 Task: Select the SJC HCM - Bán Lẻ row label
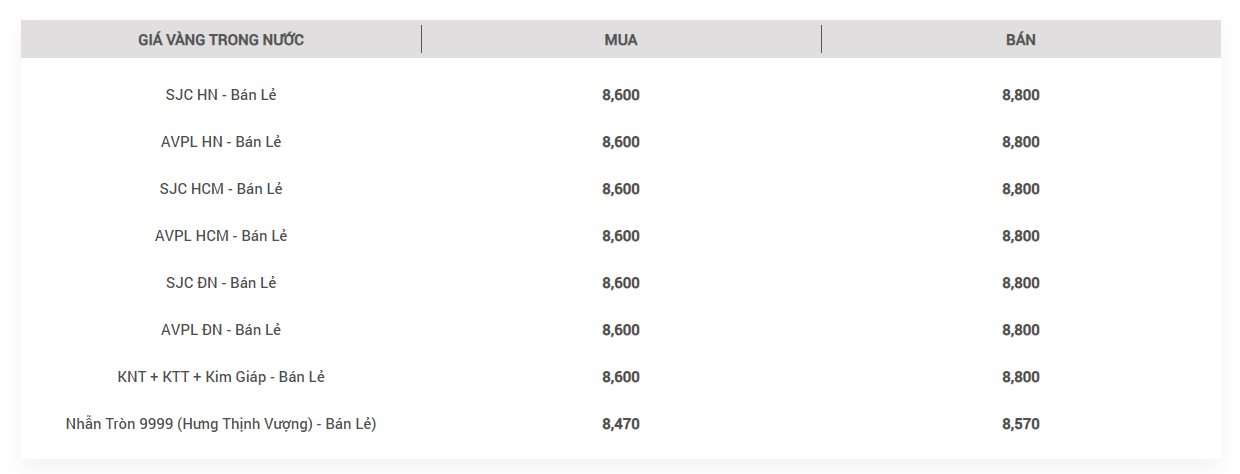(221, 189)
